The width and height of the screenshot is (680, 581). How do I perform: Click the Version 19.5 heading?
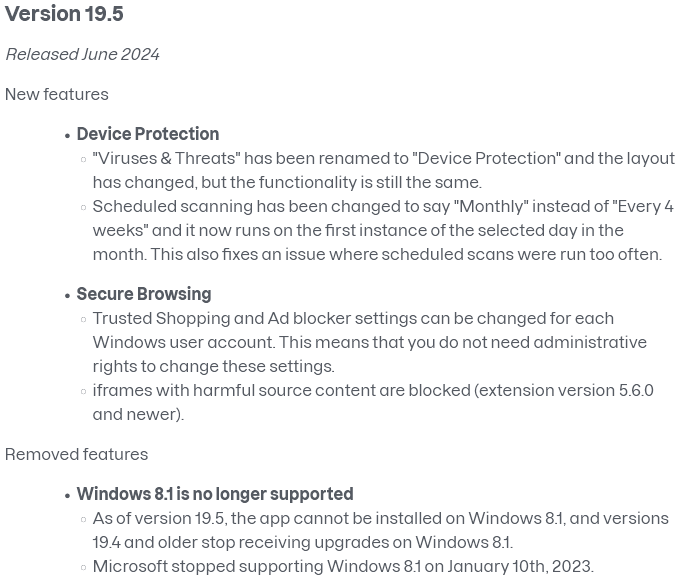64,14
